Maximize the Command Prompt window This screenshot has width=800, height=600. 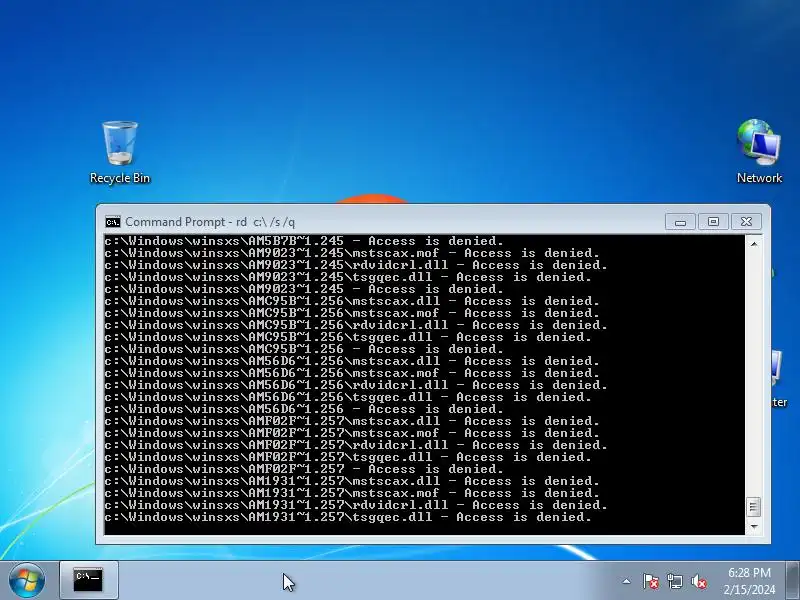click(x=713, y=222)
